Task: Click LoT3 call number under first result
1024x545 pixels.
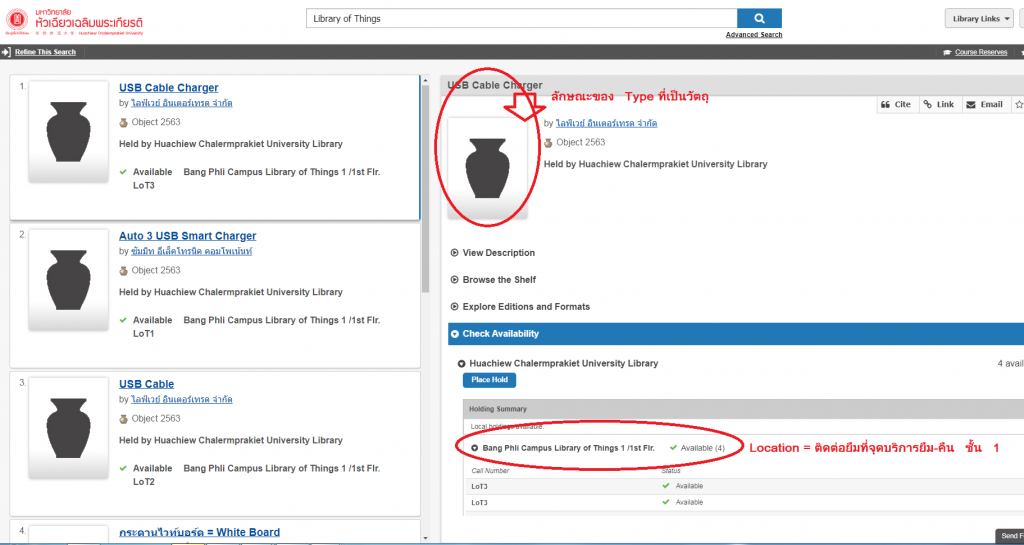Action: click(x=143, y=185)
